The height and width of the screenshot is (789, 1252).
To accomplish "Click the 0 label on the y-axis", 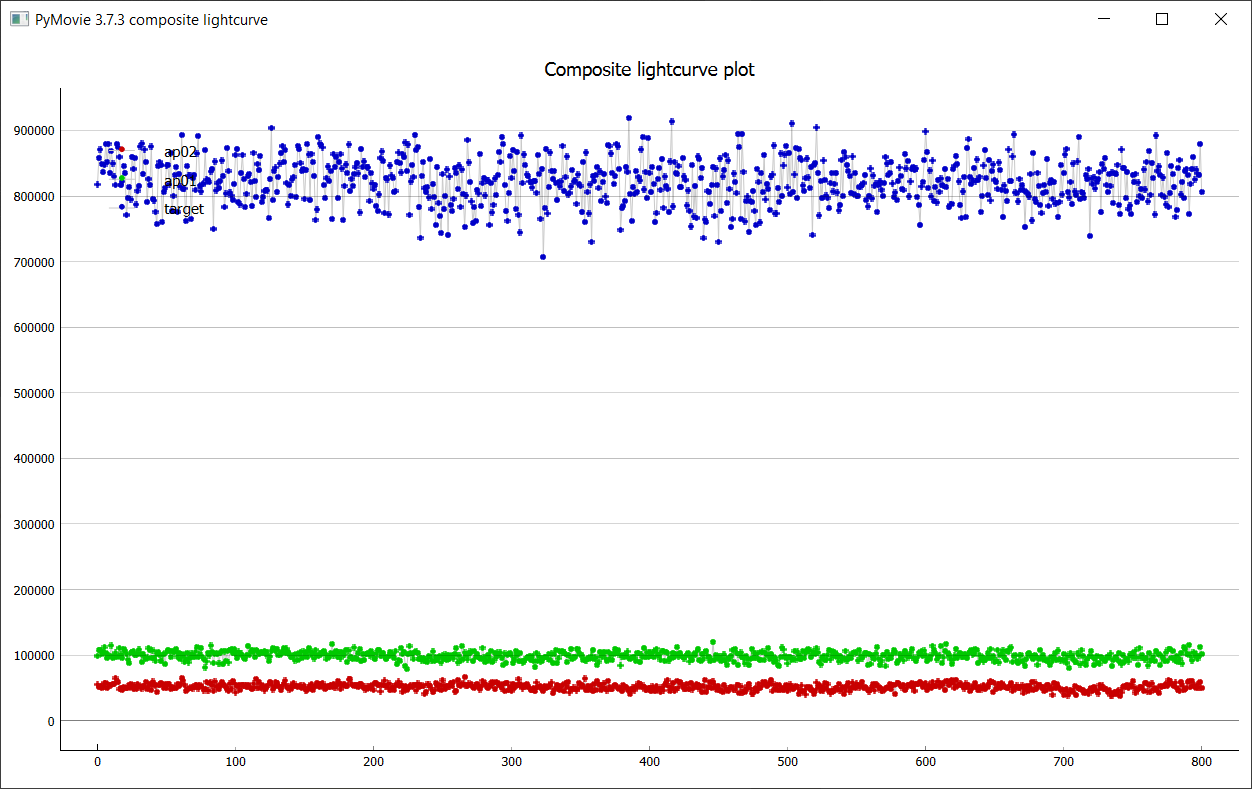I will click(51, 721).
